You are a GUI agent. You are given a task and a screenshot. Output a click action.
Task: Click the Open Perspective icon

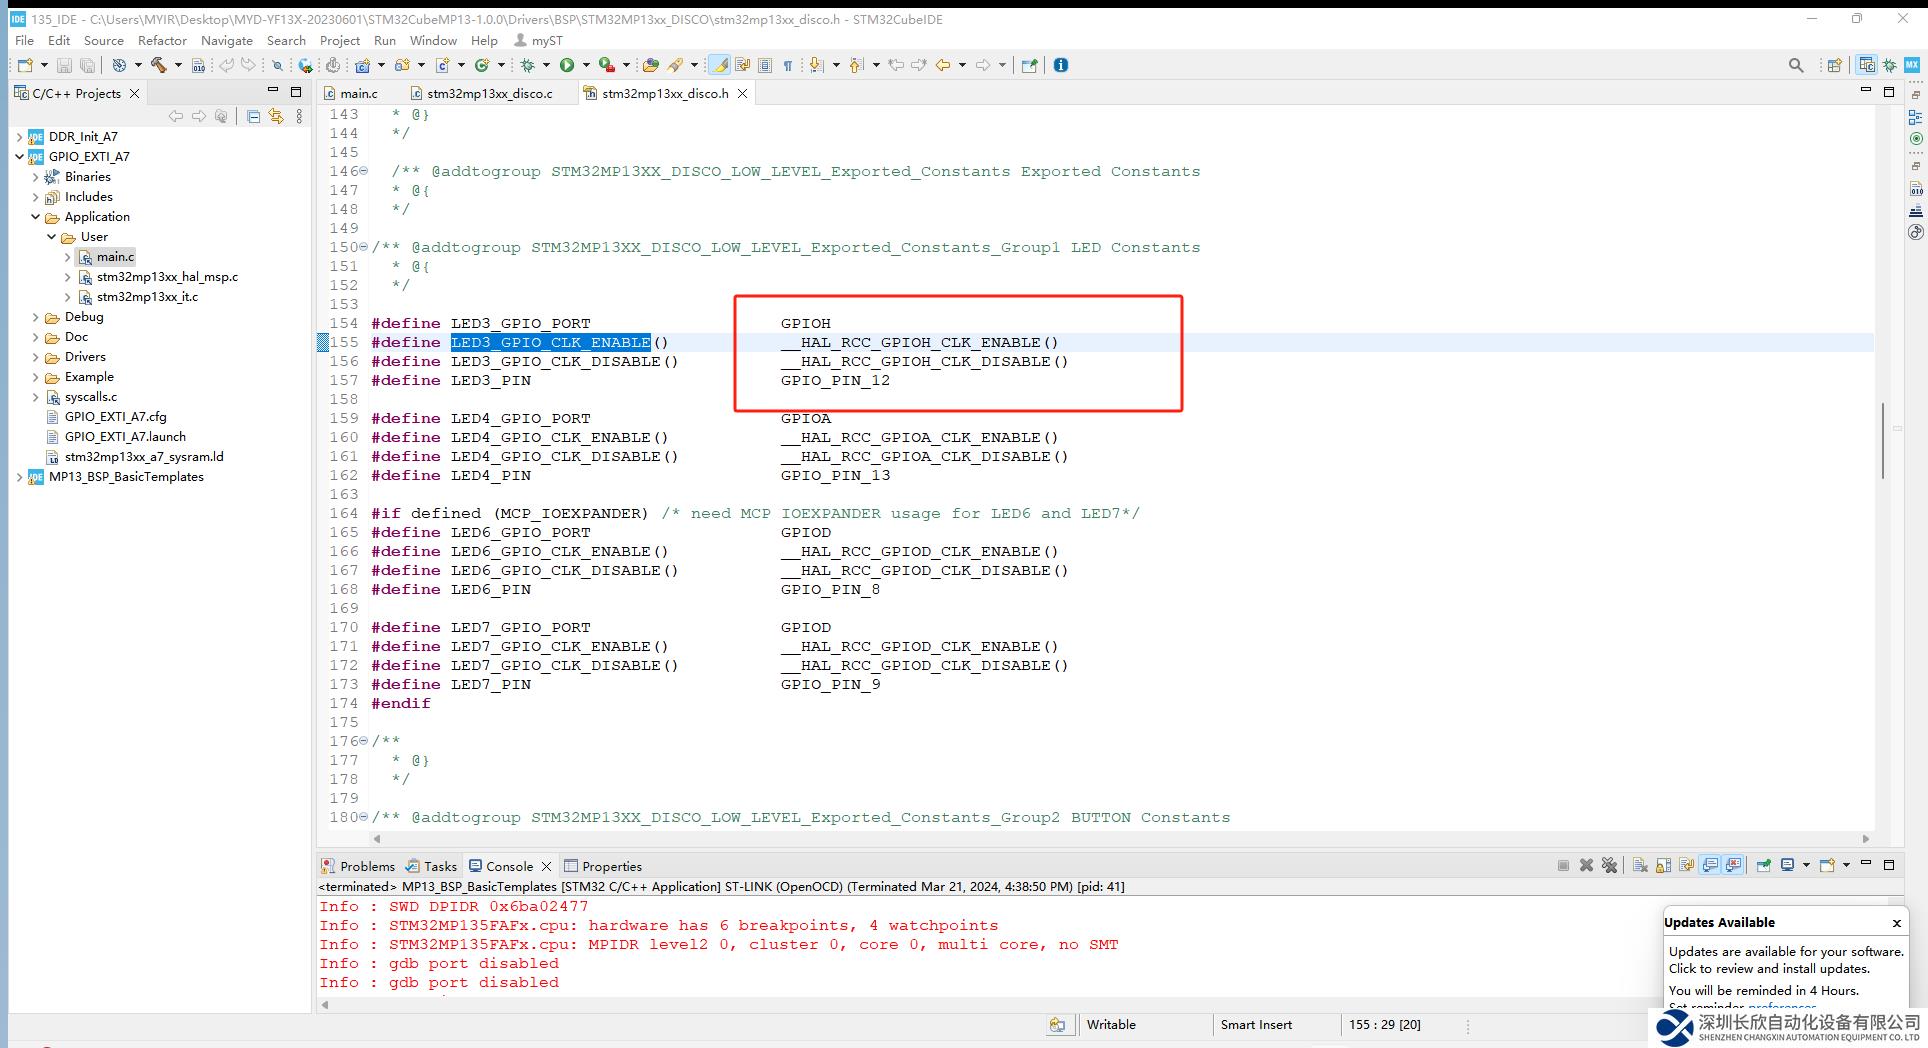(1835, 65)
